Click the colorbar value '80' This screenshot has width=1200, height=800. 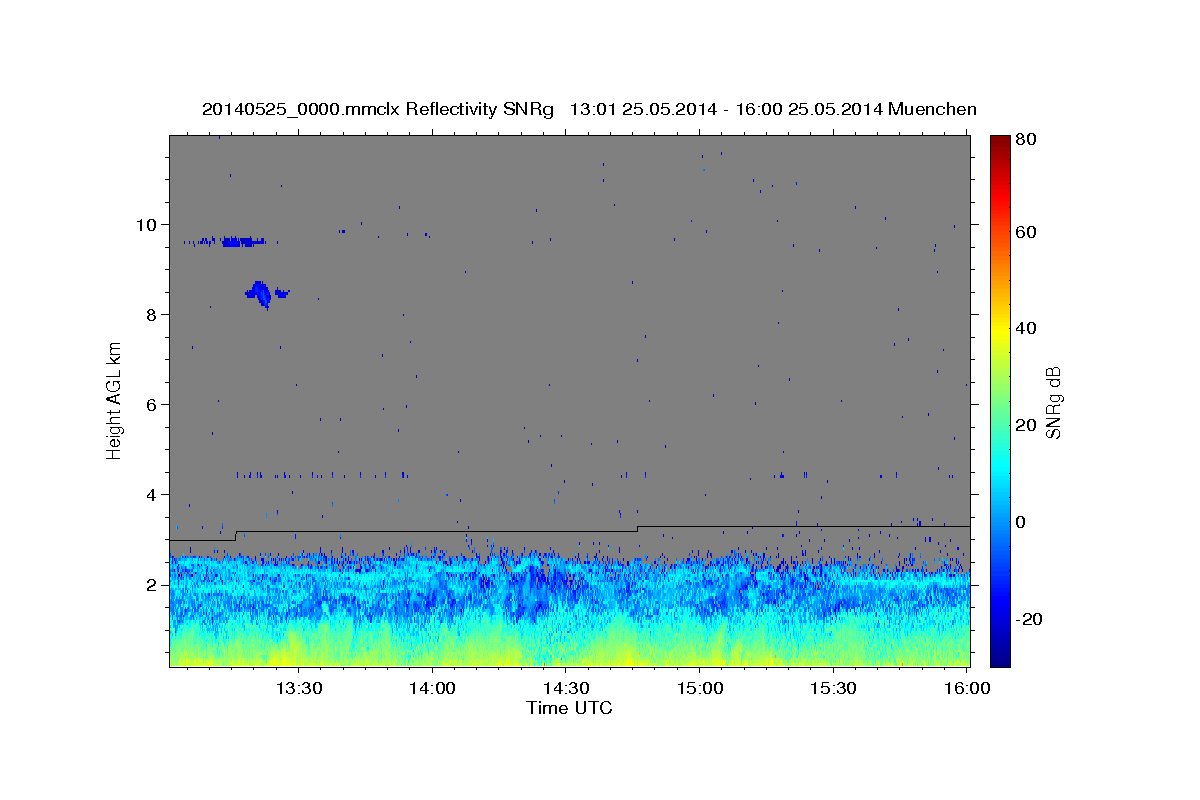pyautogui.click(x=1025, y=139)
